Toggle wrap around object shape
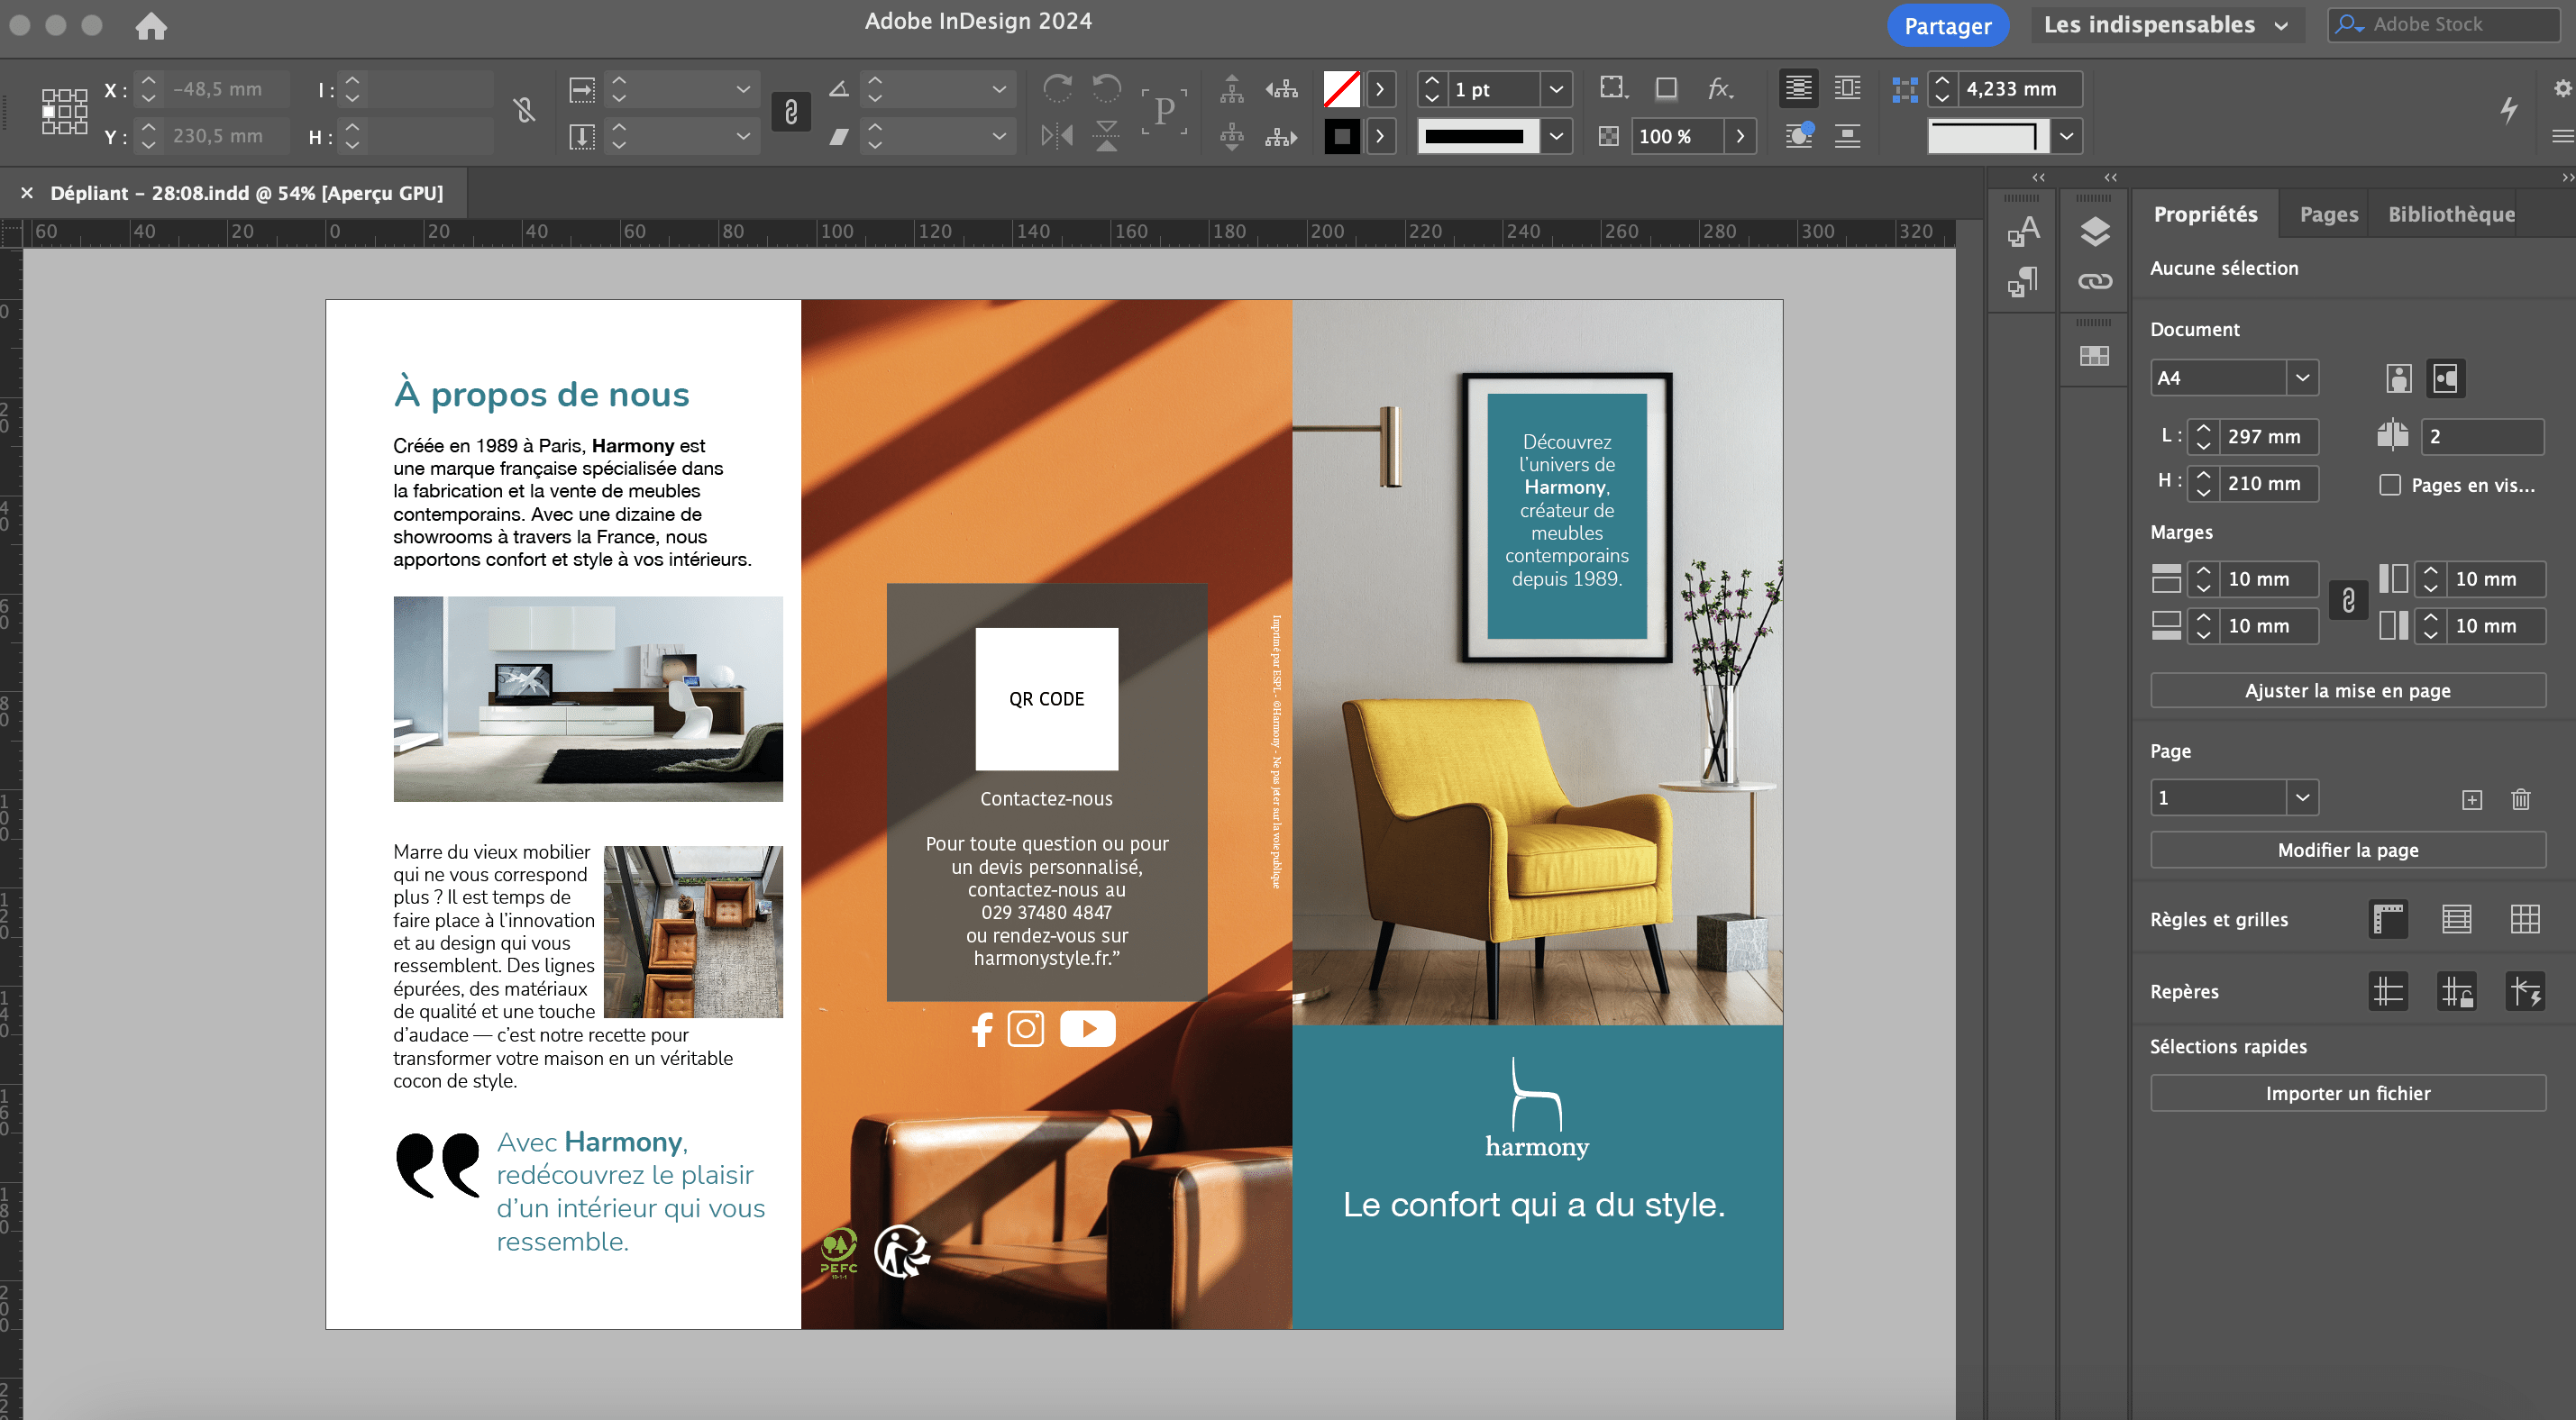The image size is (2576, 1420). click(1798, 136)
